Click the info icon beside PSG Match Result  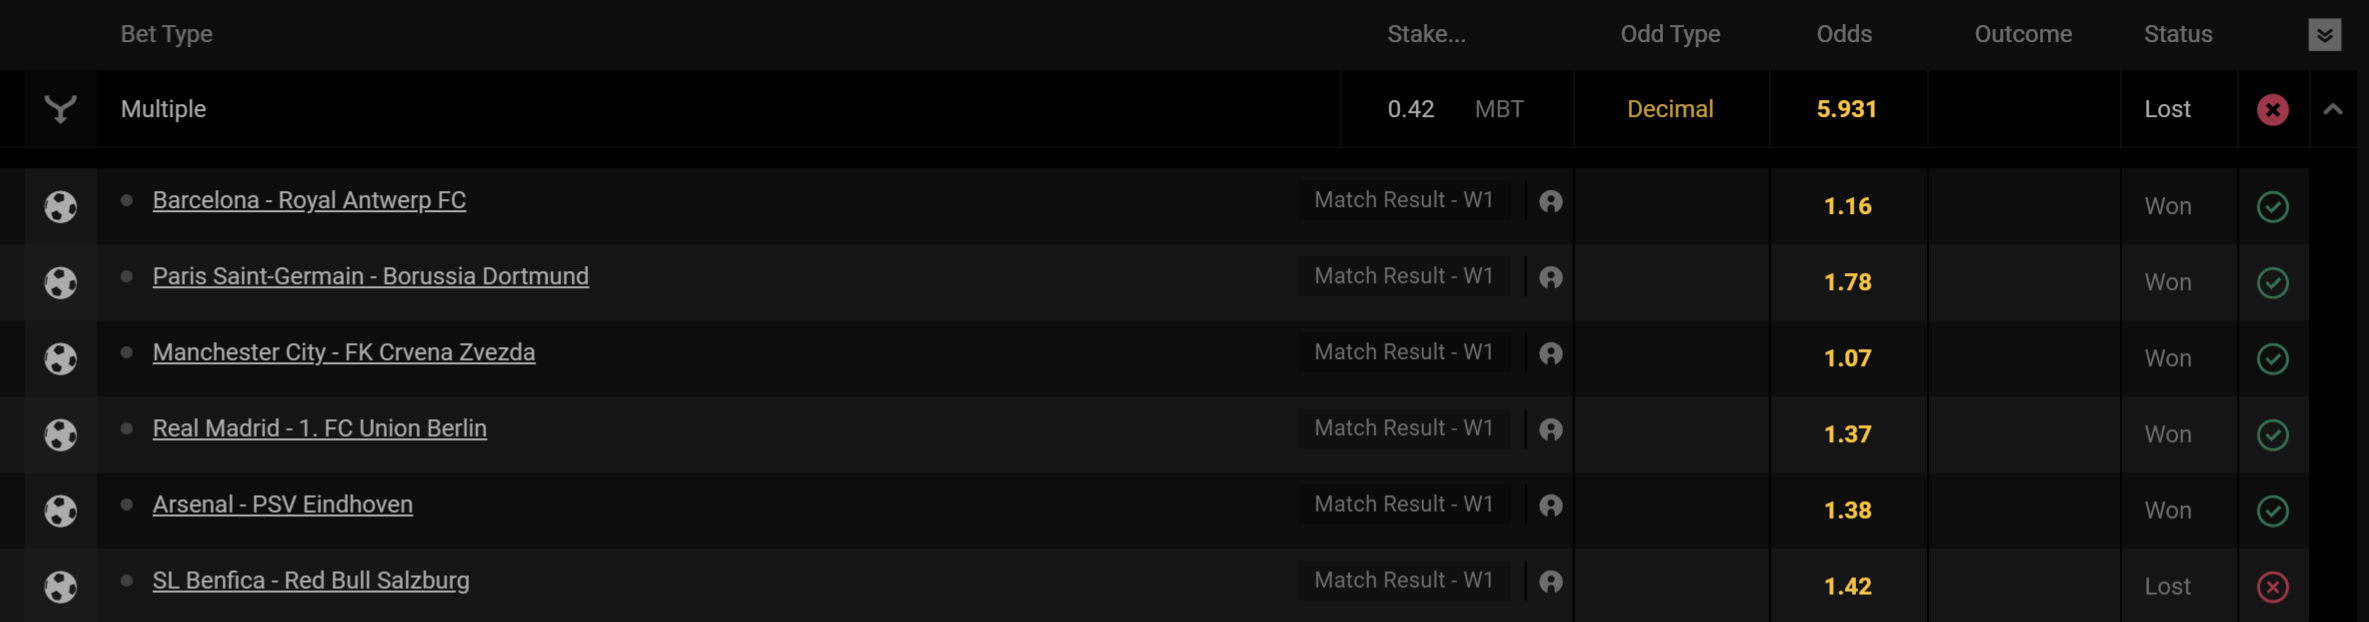click(x=1551, y=277)
